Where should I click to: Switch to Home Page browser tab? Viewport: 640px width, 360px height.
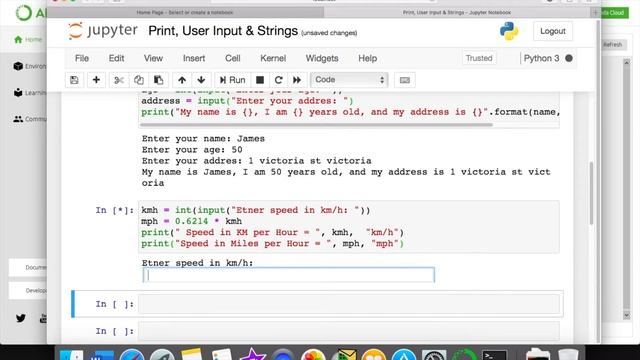click(185, 13)
